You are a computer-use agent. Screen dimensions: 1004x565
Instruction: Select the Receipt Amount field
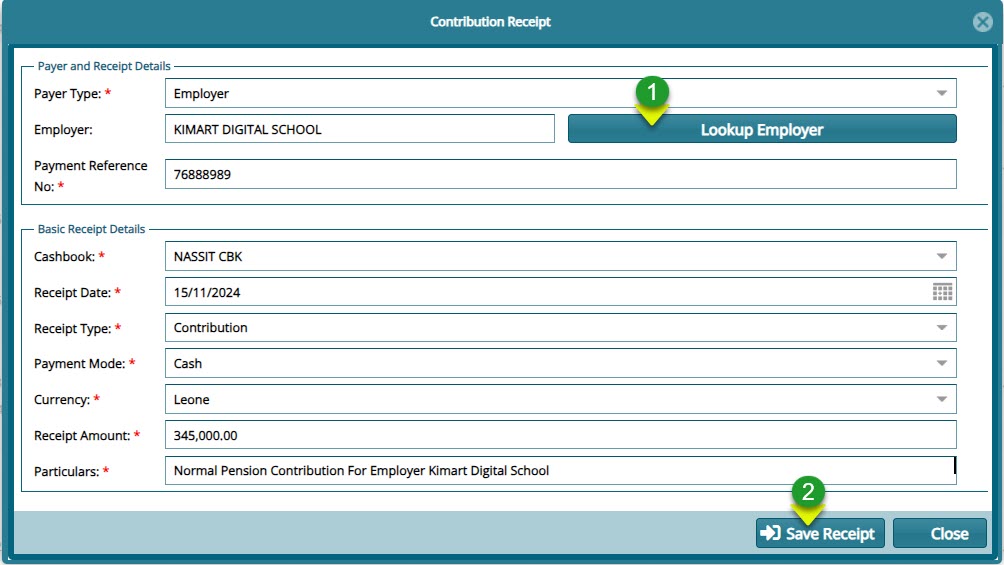pos(560,435)
